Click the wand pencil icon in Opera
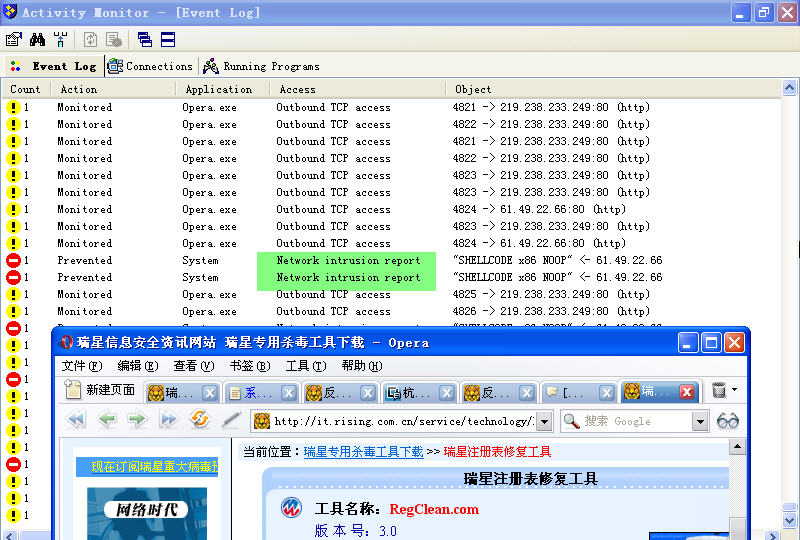800x540 pixels. (x=231, y=420)
